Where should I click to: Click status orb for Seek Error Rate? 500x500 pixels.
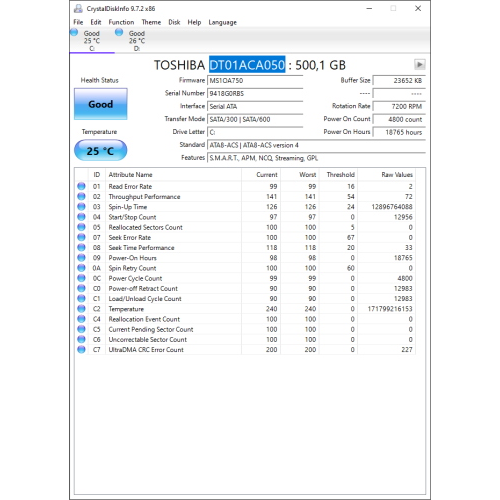click(81, 237)
